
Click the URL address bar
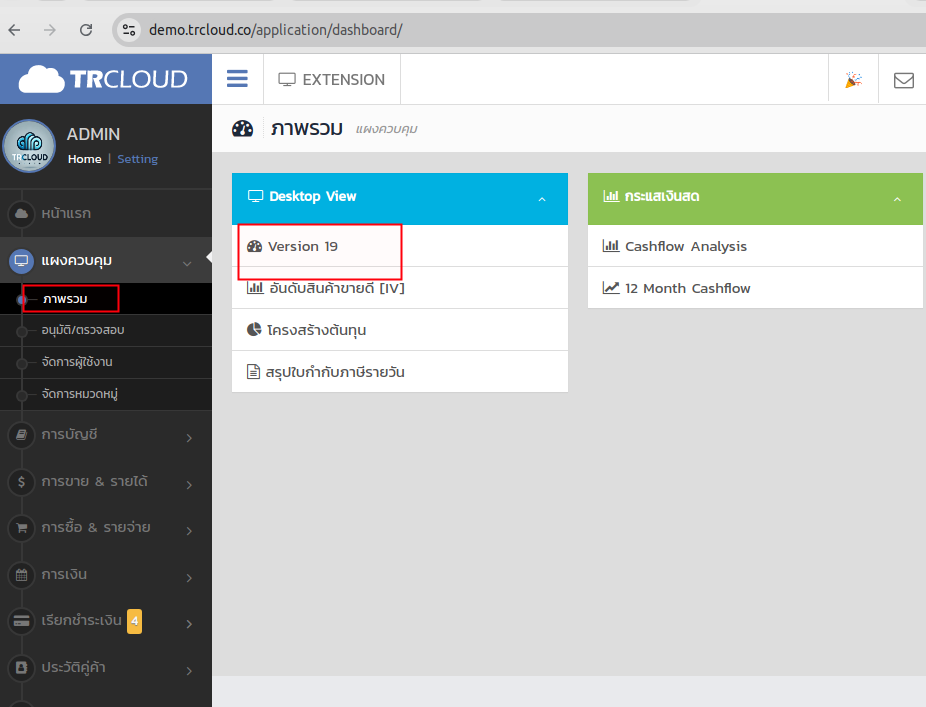click(x=520, y=30)
